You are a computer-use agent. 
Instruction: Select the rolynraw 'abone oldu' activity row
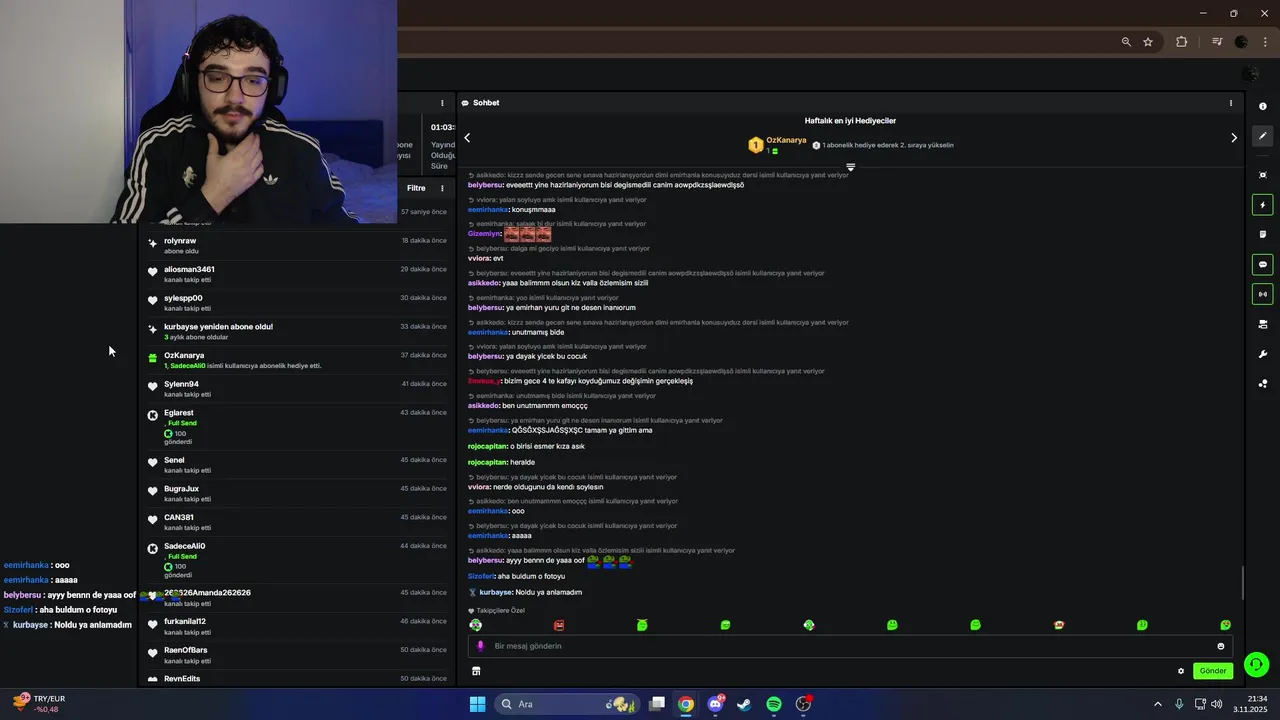tap(298, 245)
